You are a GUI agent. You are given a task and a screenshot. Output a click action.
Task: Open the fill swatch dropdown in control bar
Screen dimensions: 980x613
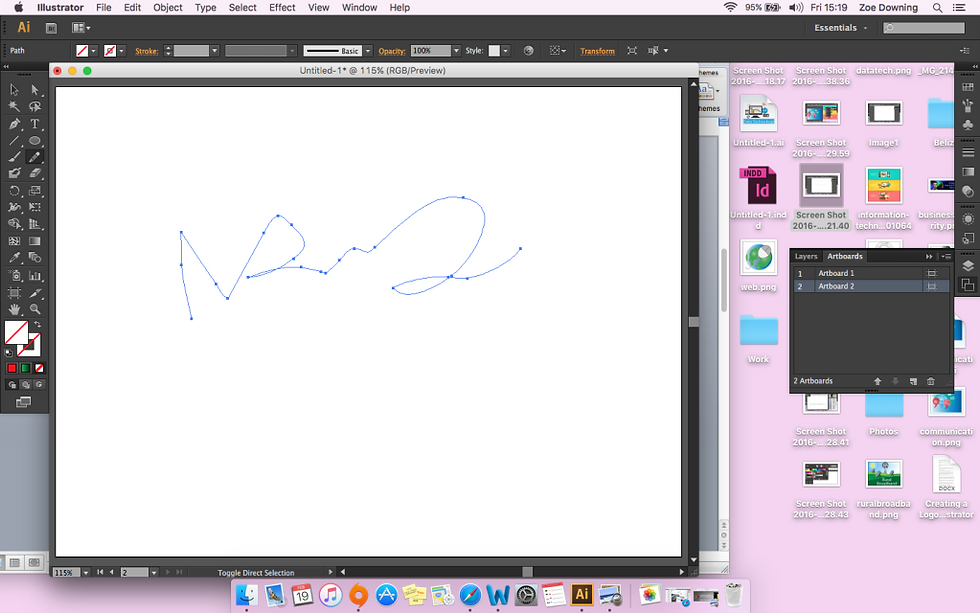pyautogui.click(x=94, y=51)
